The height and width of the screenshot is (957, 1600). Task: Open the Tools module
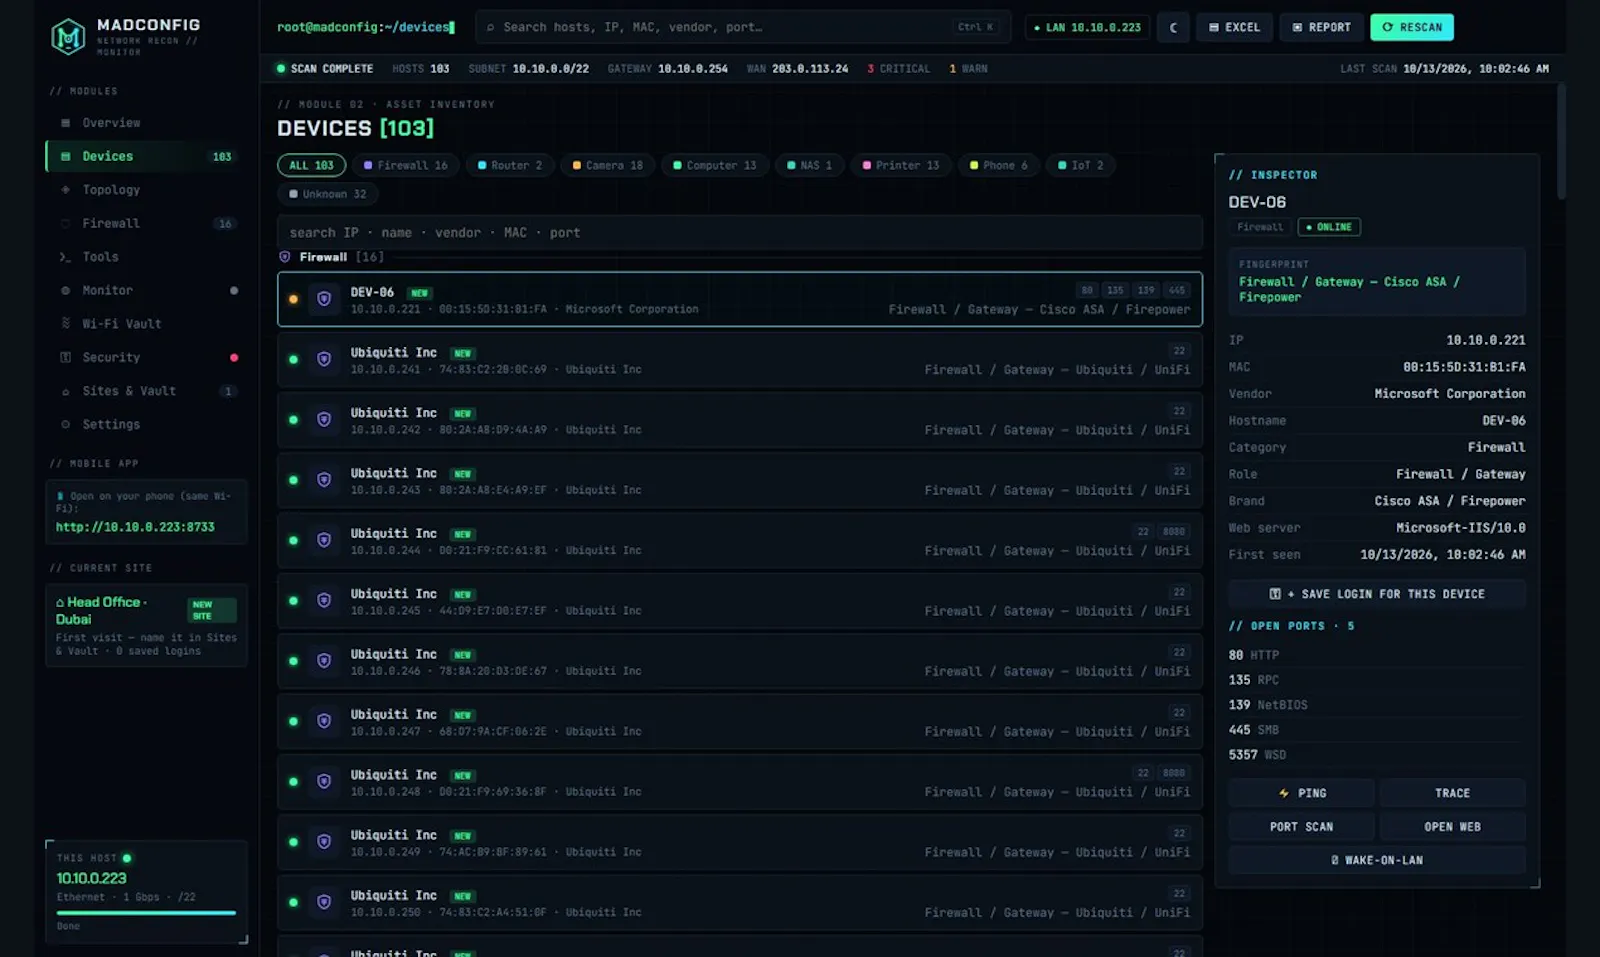pyautogui.click(x=146, y=257)
